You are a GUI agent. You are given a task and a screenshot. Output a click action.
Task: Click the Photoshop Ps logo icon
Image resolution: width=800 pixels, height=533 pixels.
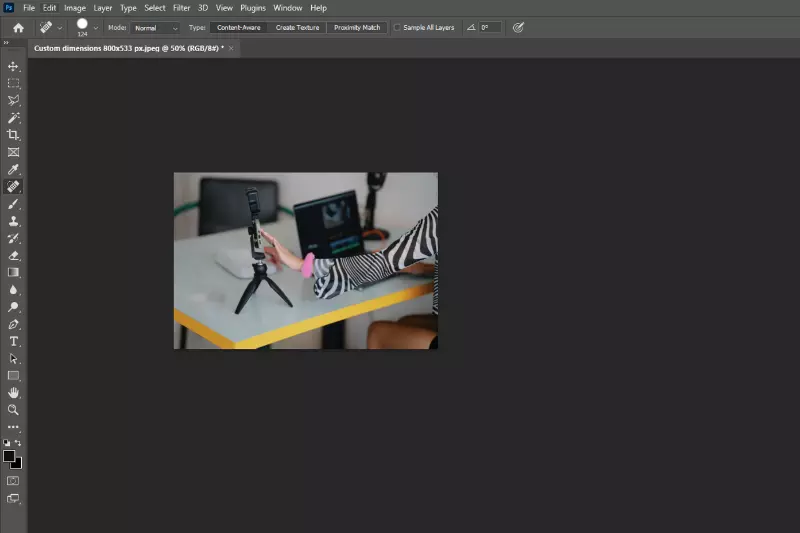(x=9, y=8)
